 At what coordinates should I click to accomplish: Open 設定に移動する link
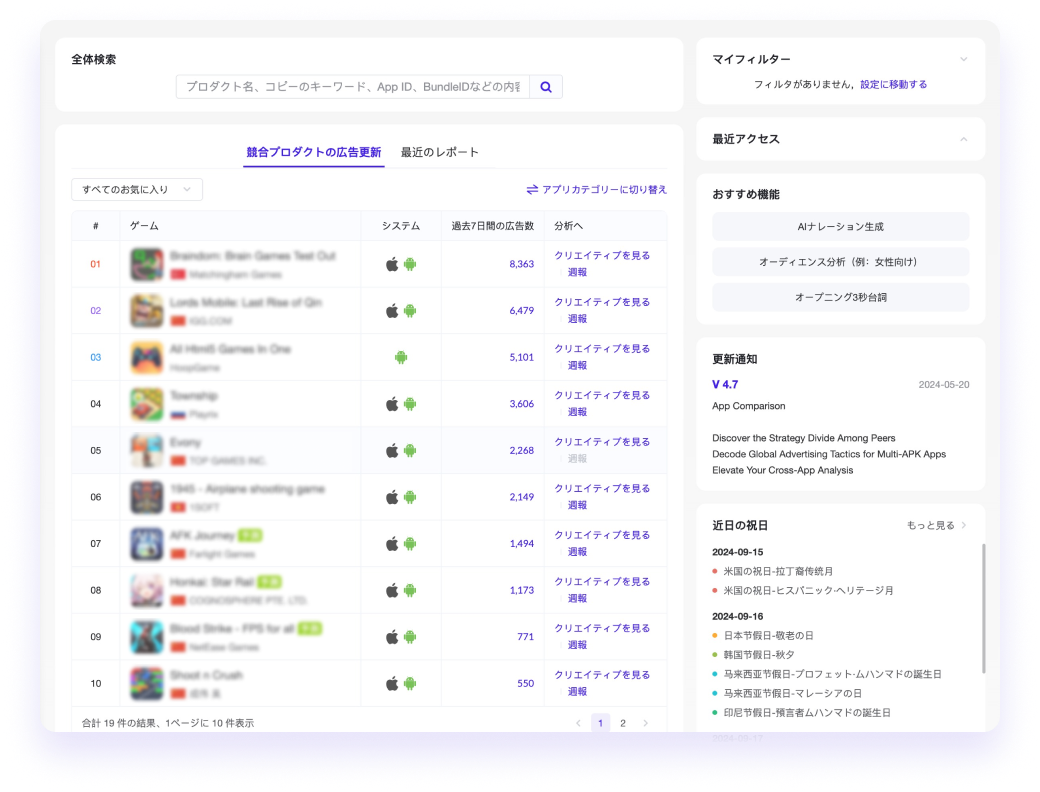point(893,85)
